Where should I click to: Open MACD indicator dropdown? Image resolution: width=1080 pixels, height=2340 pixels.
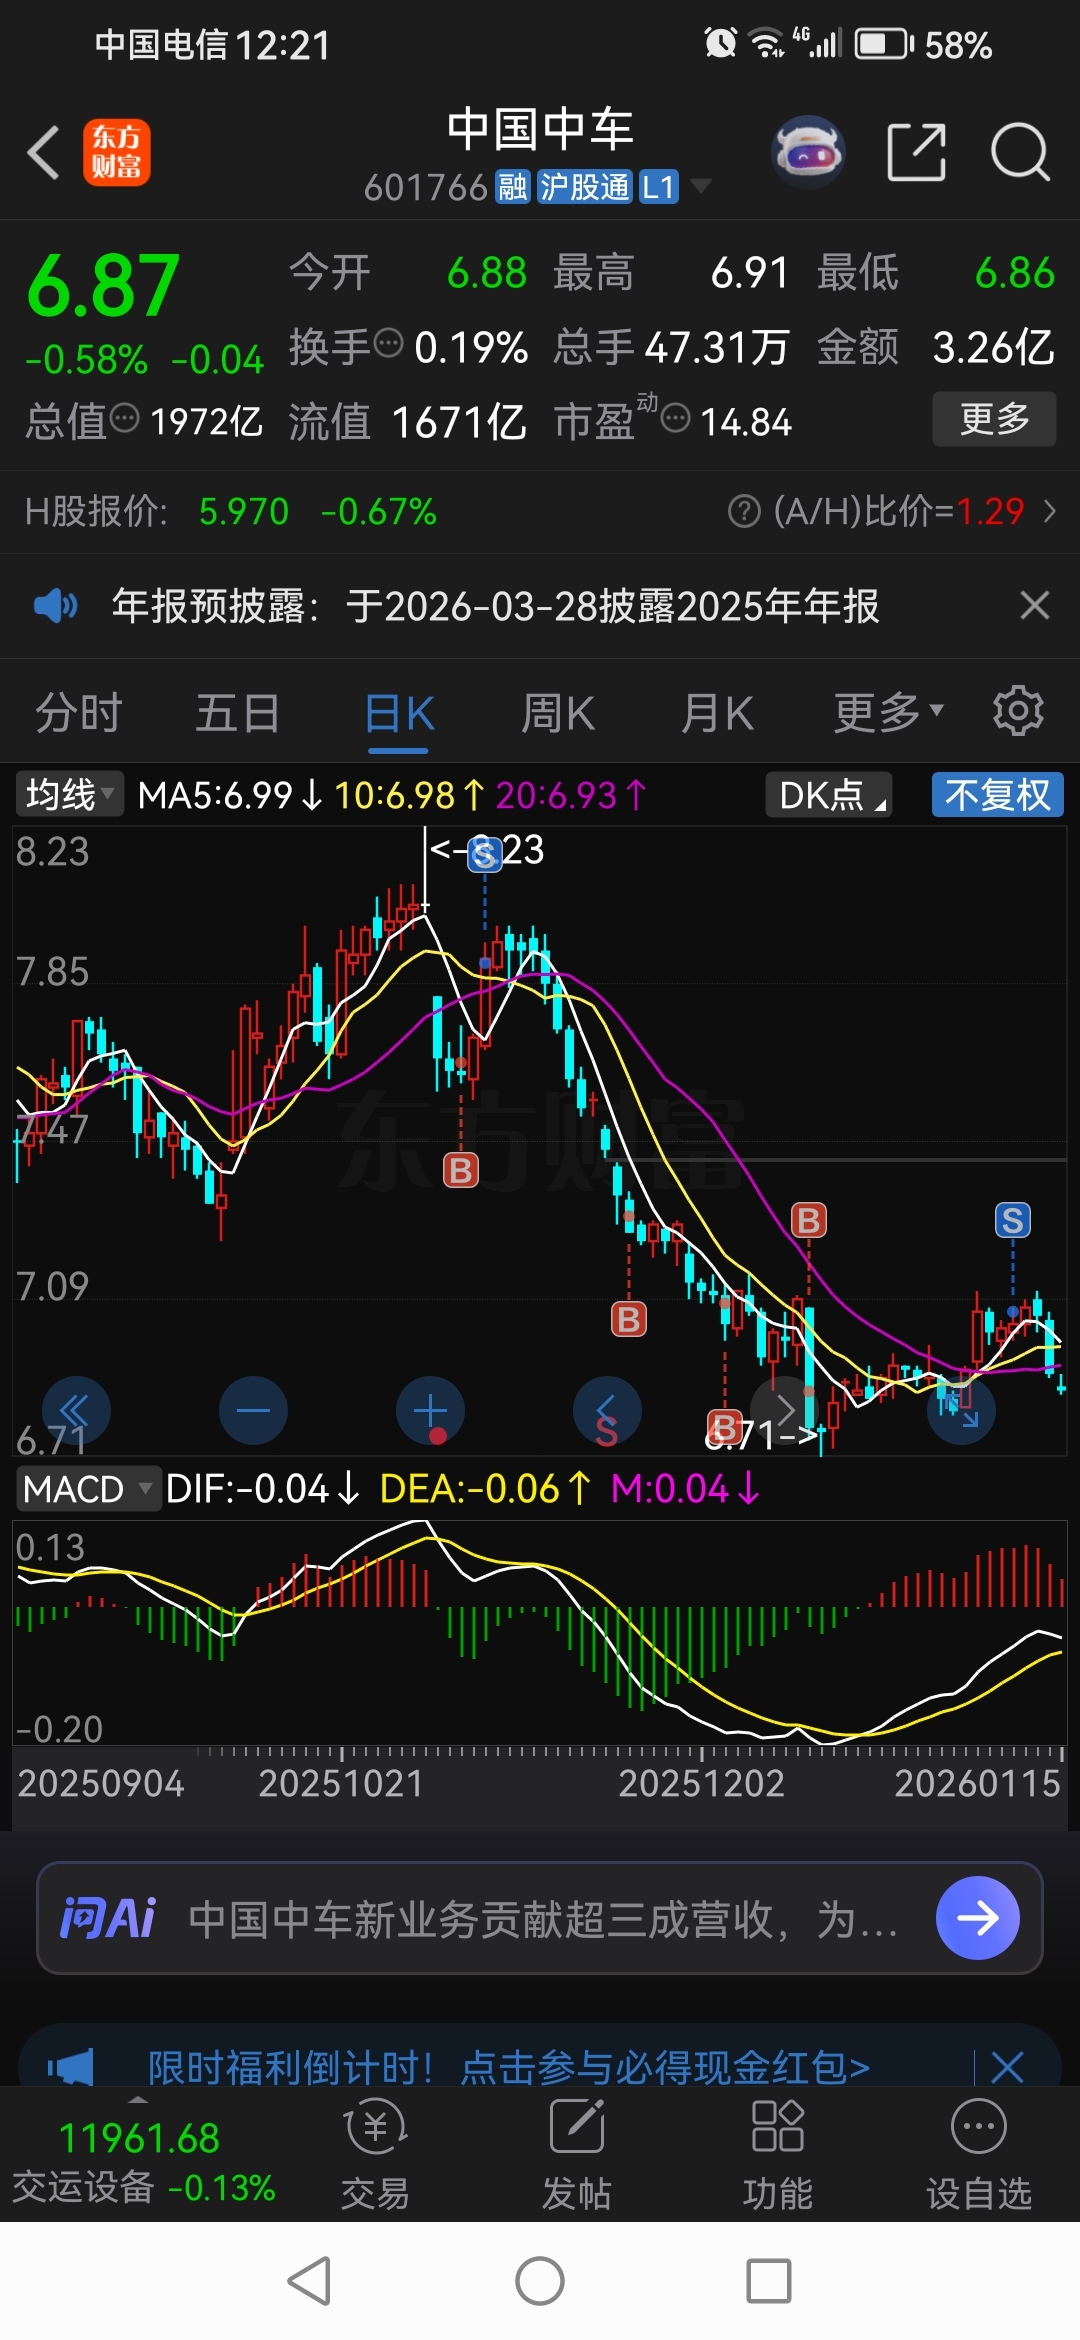87,1489
